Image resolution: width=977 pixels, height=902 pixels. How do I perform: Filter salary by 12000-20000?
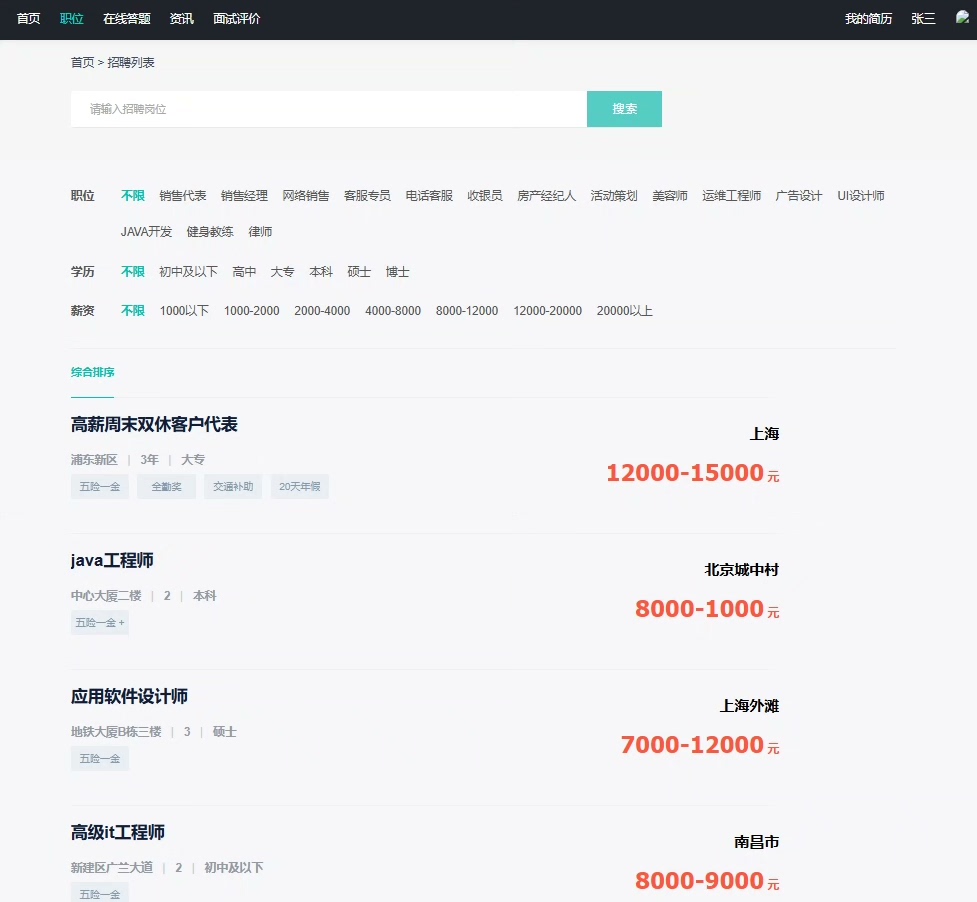(548, 310)
